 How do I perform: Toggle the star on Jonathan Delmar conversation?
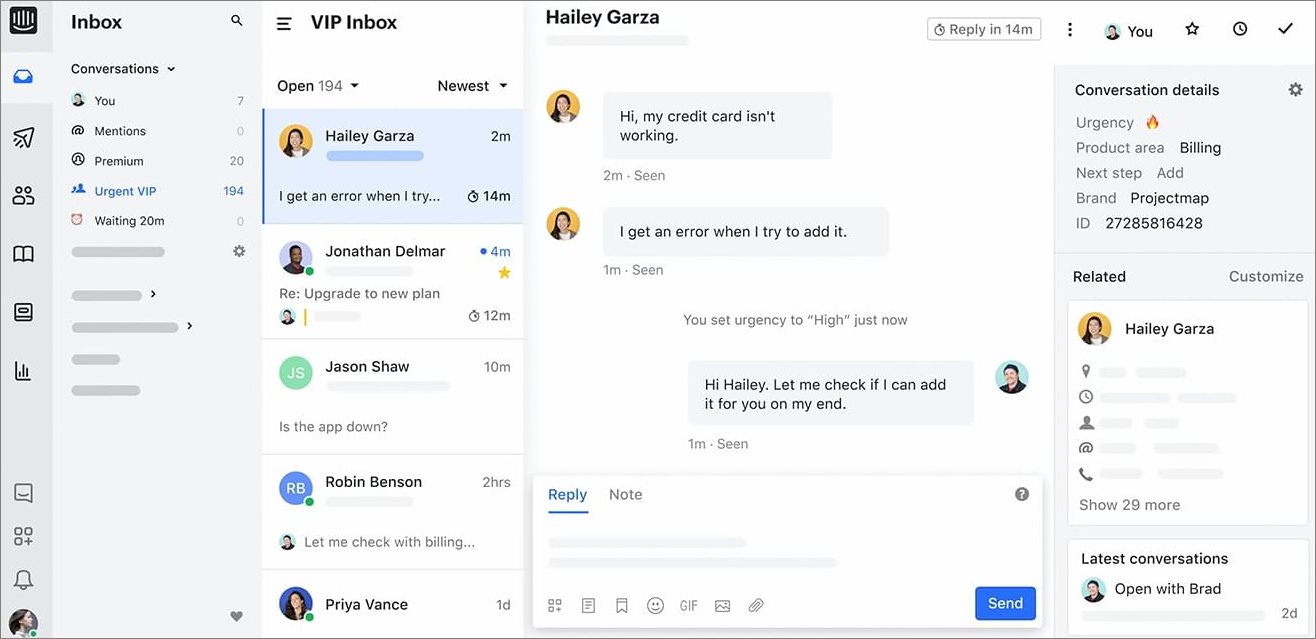tap(504, 272)
